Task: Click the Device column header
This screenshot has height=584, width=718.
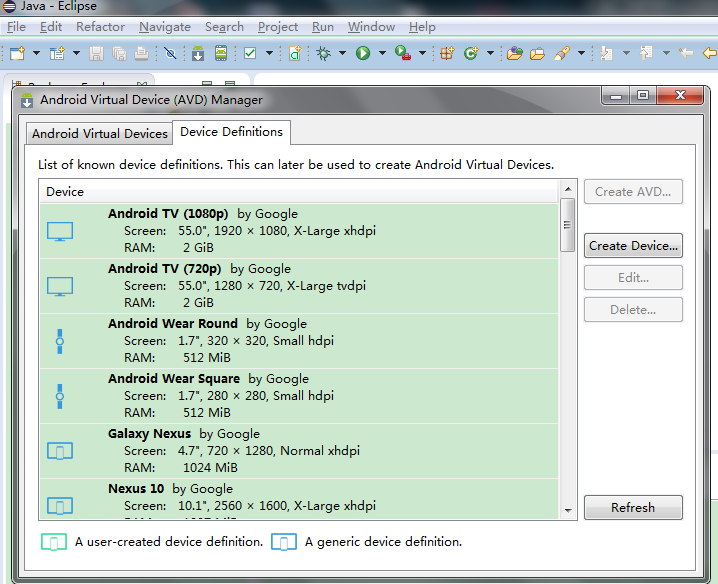Action: click(299, 191)
